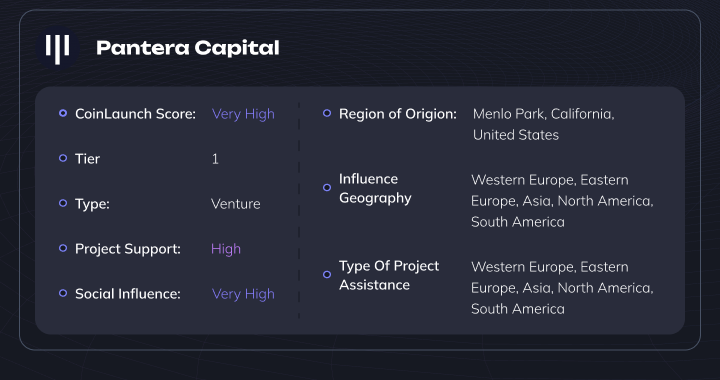Viewport: 720px width, 380px height.
Task: Click the Type Of Project Assistance regions text
Action: [x=562, y=288]
